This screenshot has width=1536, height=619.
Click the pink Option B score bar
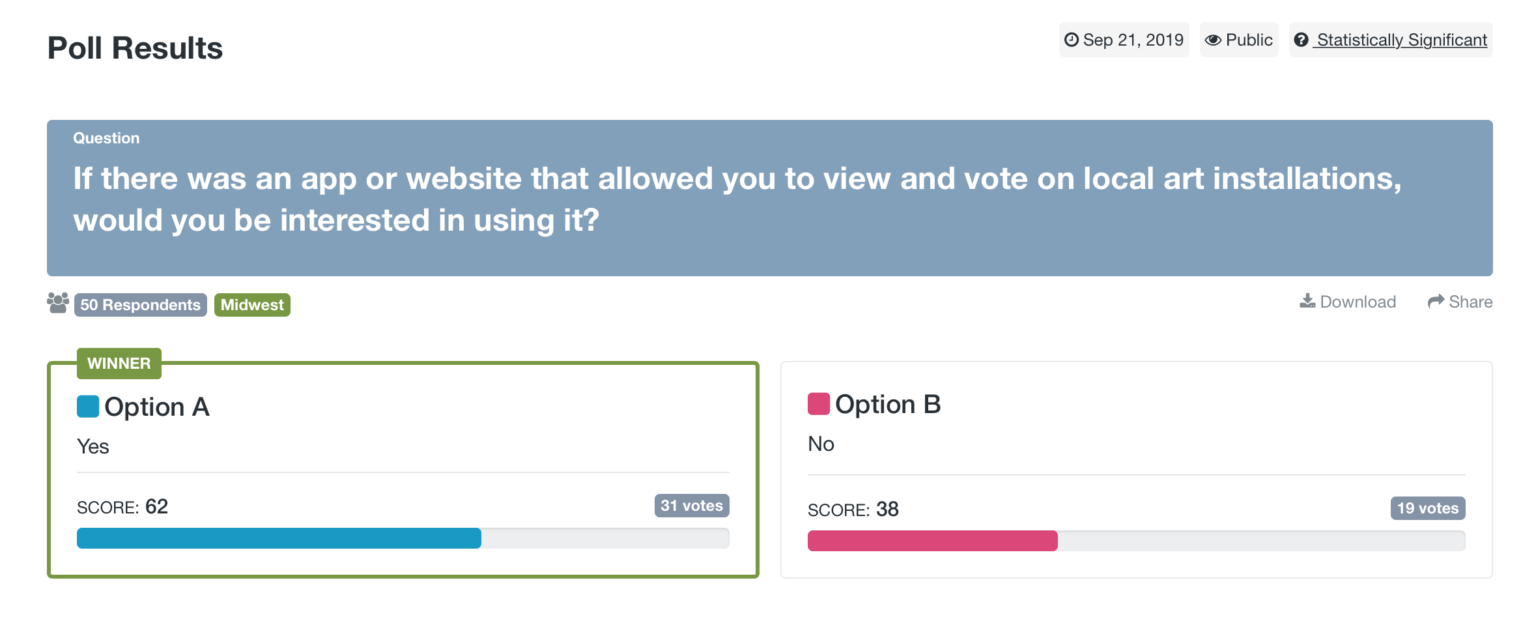932,541
